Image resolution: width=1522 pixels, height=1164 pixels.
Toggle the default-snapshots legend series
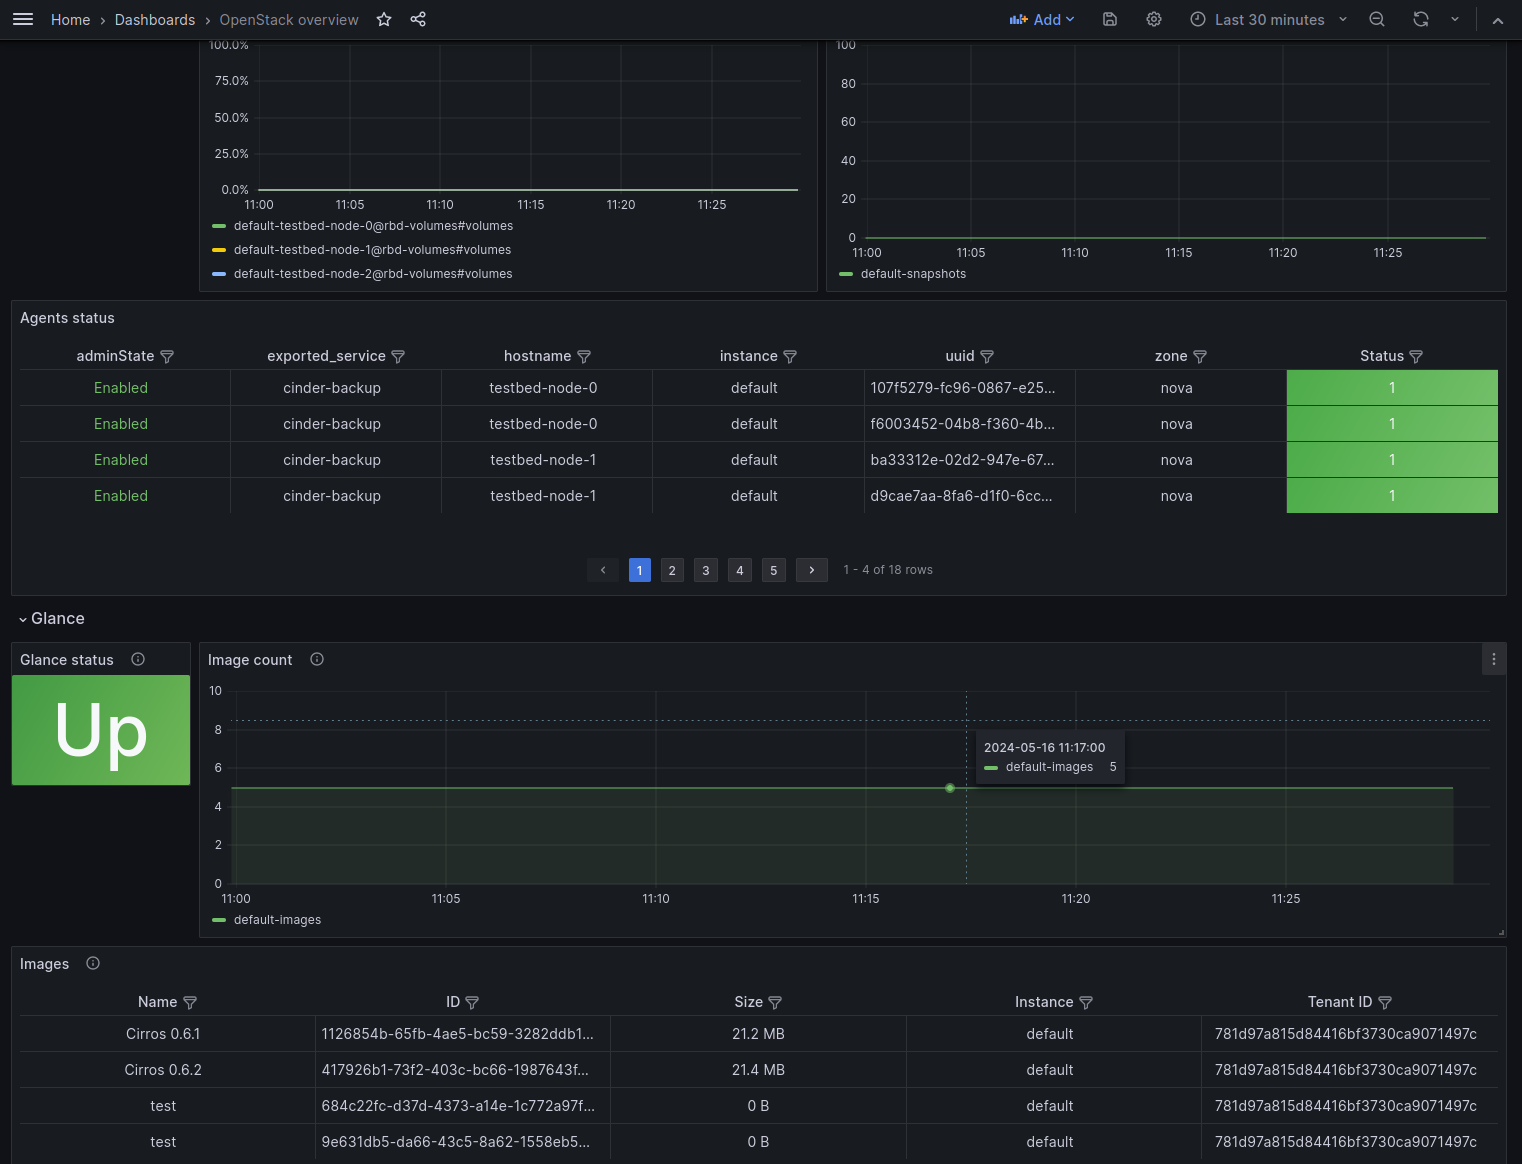click(903, 274)
